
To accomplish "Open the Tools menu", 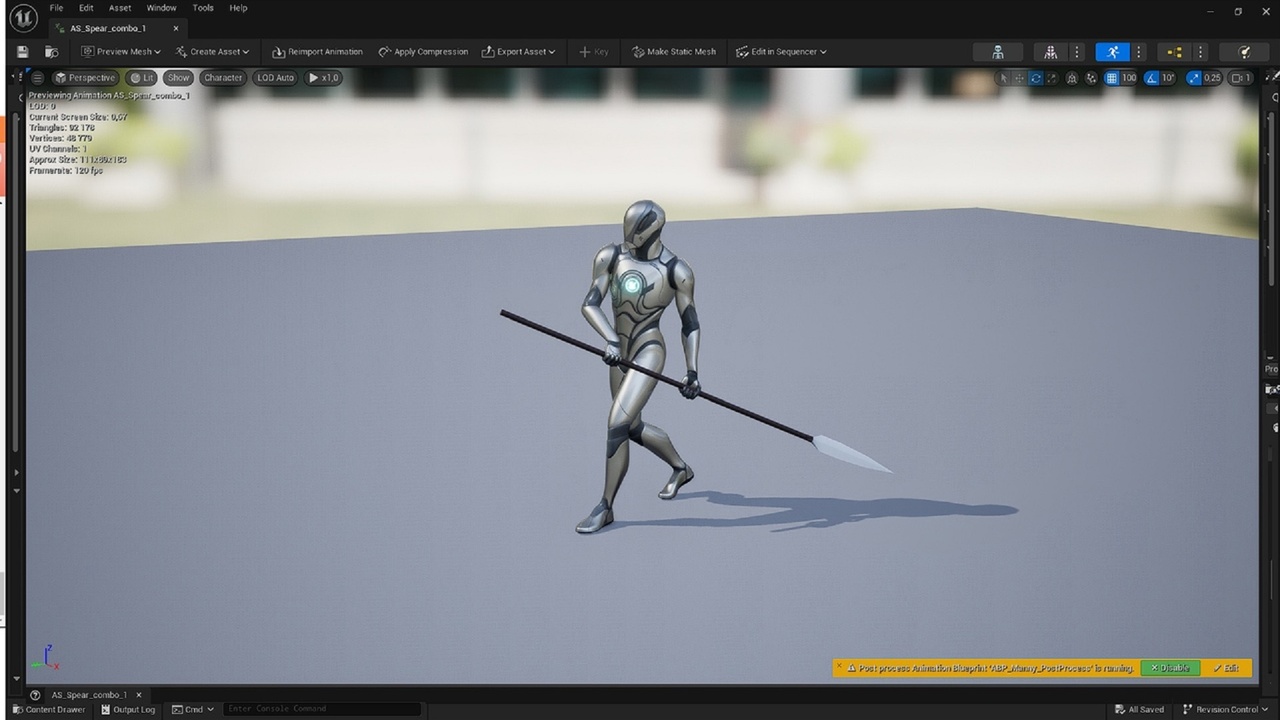I will pos(203,8).
